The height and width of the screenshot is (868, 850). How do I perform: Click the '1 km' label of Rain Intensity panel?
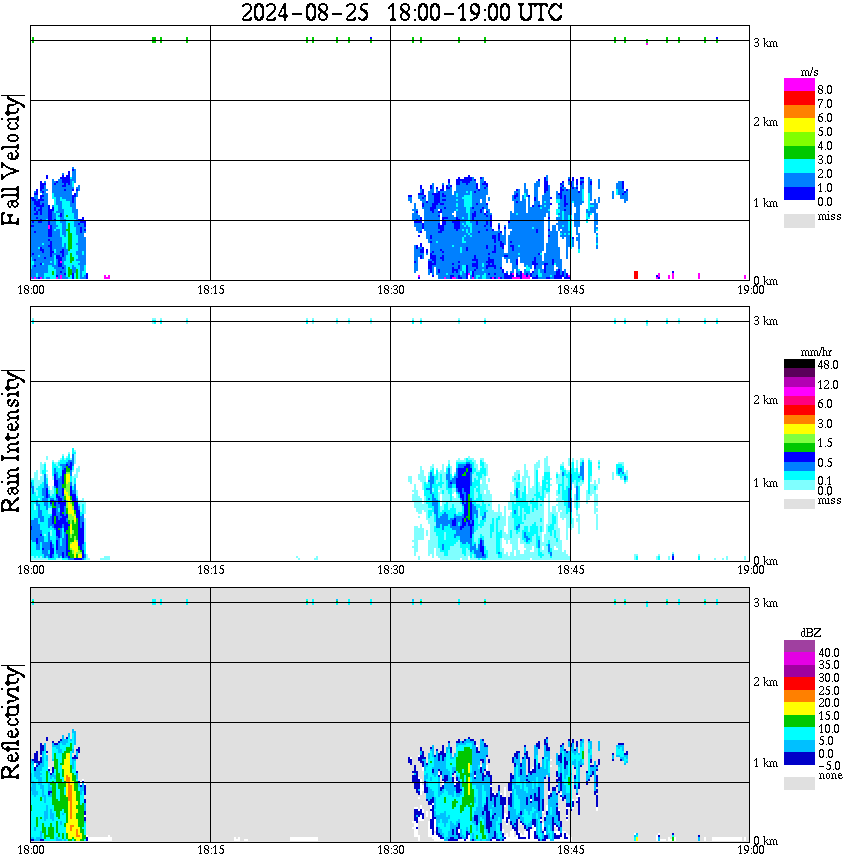pos(765,483)
